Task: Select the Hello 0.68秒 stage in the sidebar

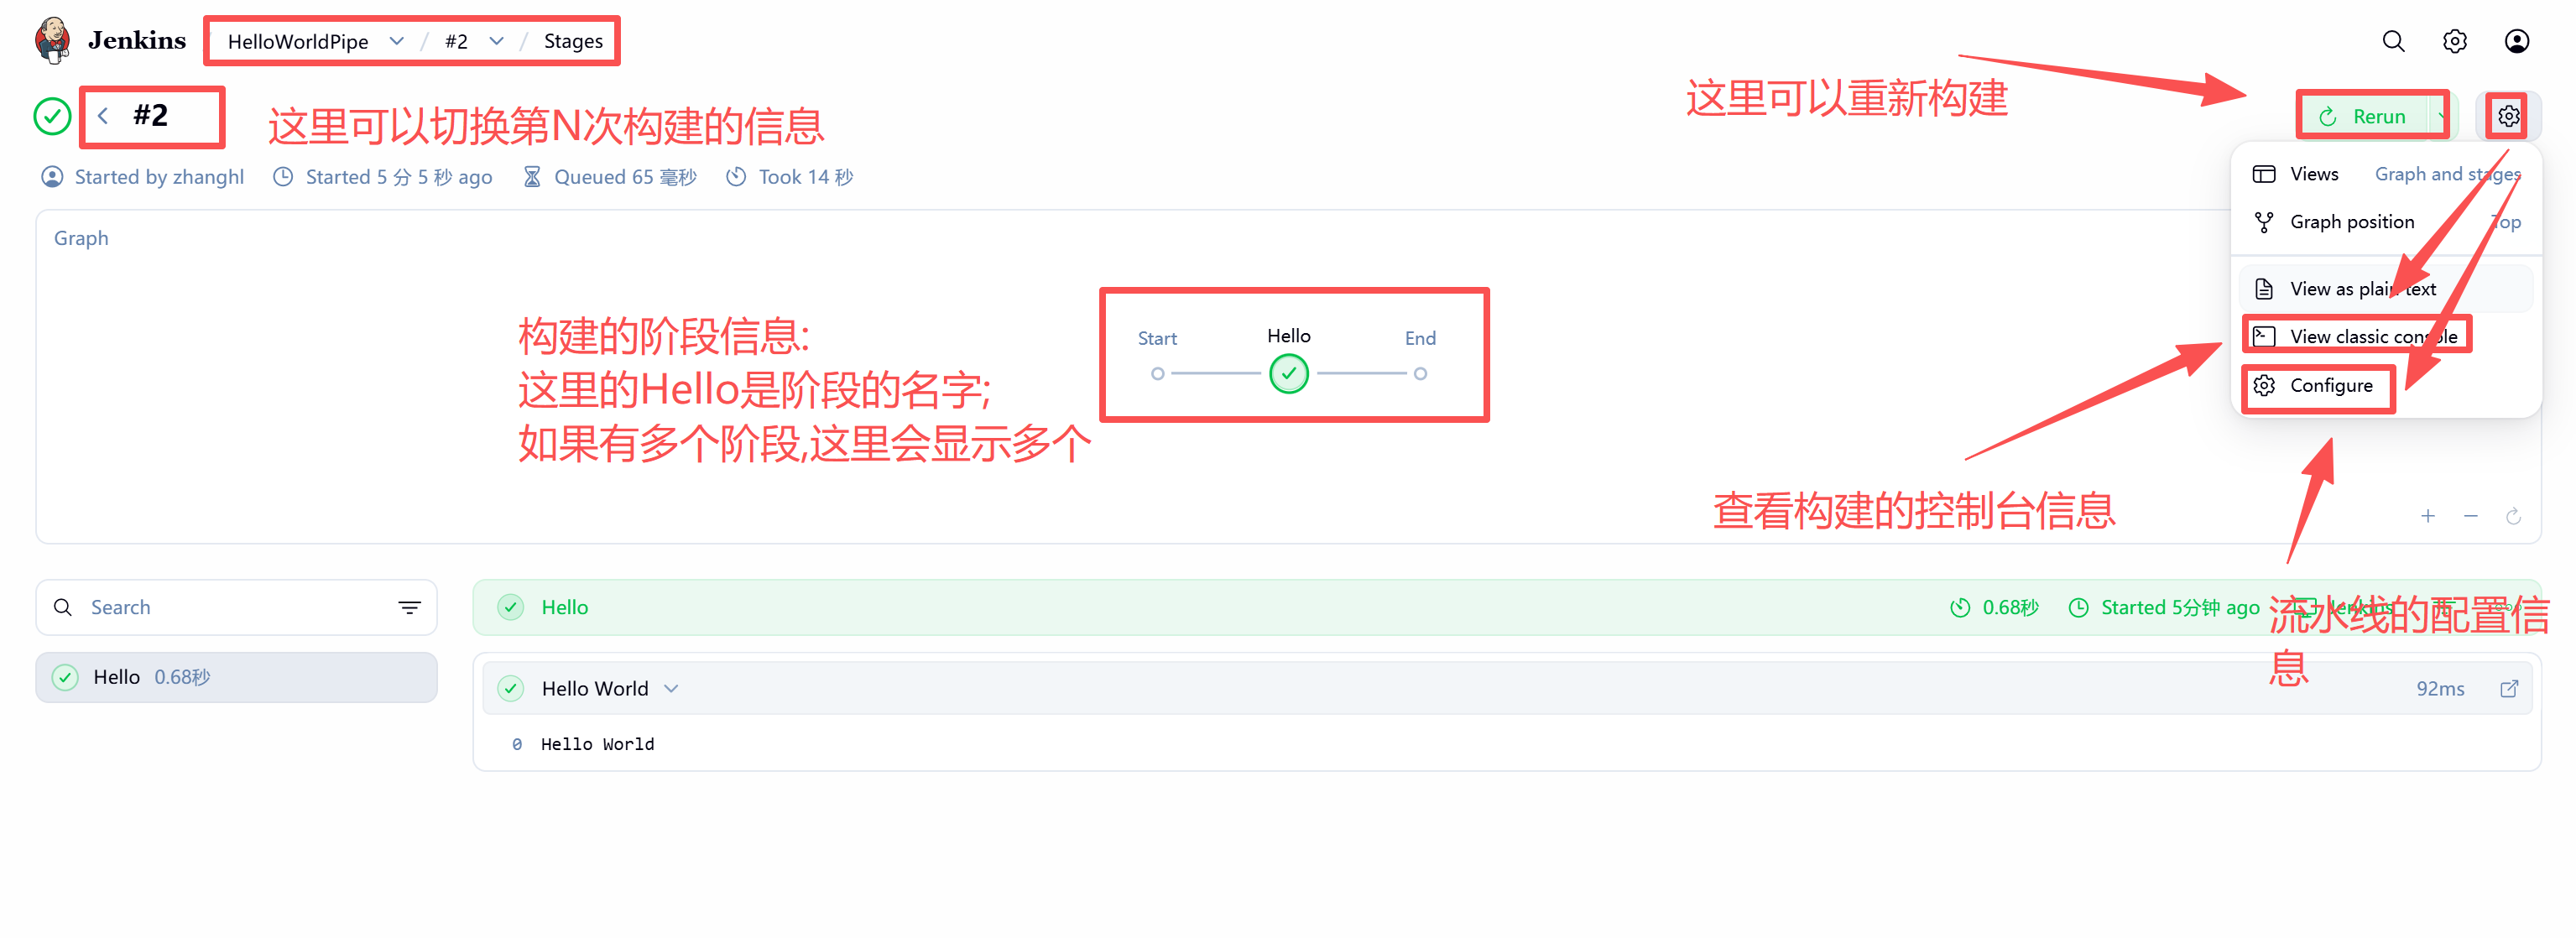Action: click(236, 677)
